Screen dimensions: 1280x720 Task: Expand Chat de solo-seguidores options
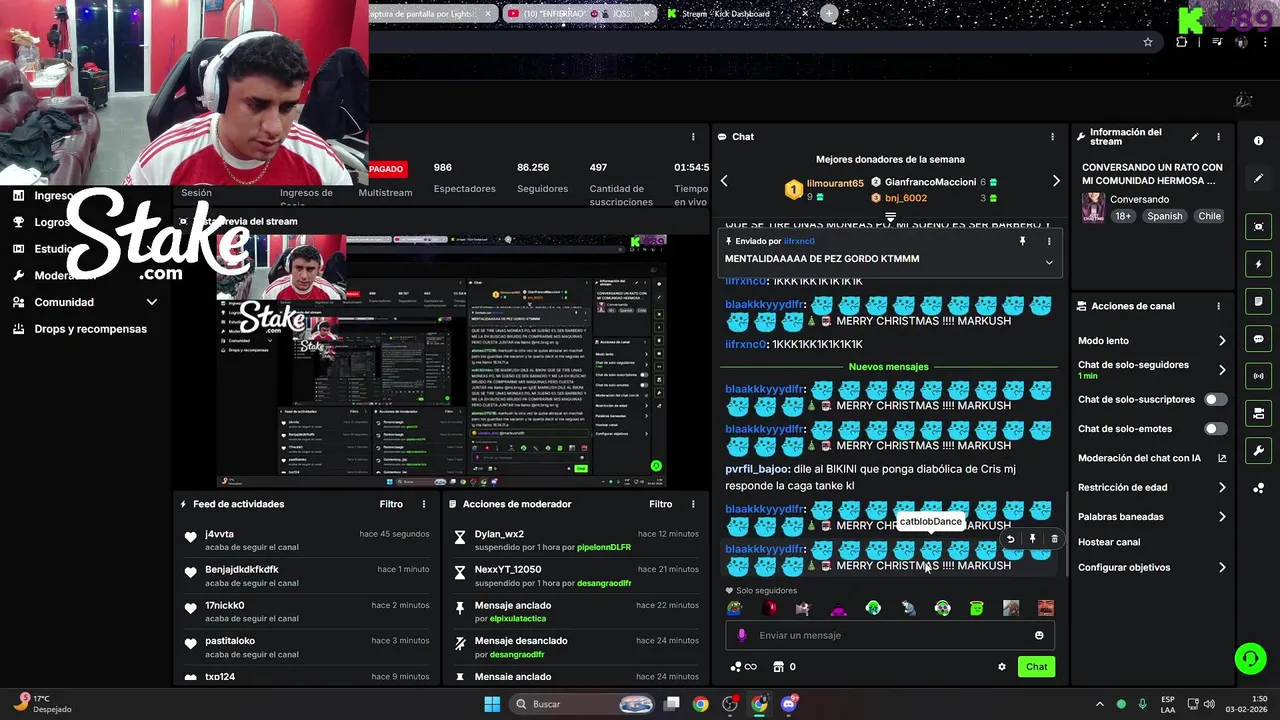[x=1222, y=370]
